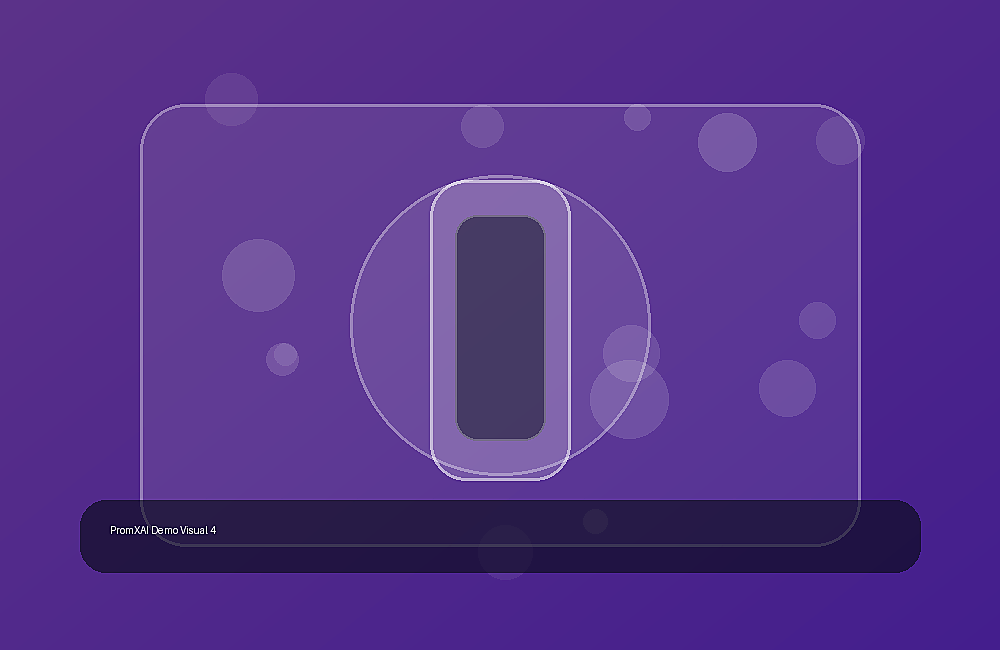Viewport: 1000px width, 650px height.
Task: Click the tiny bubble beside the big top-right bubble
Action: [637, 117]
